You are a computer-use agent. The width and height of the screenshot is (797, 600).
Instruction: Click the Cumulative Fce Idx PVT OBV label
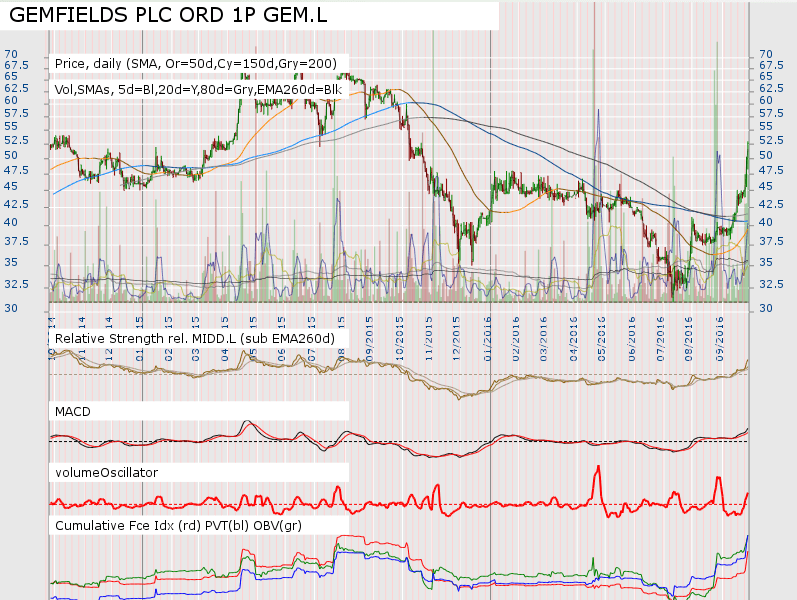tap(178, 525)
